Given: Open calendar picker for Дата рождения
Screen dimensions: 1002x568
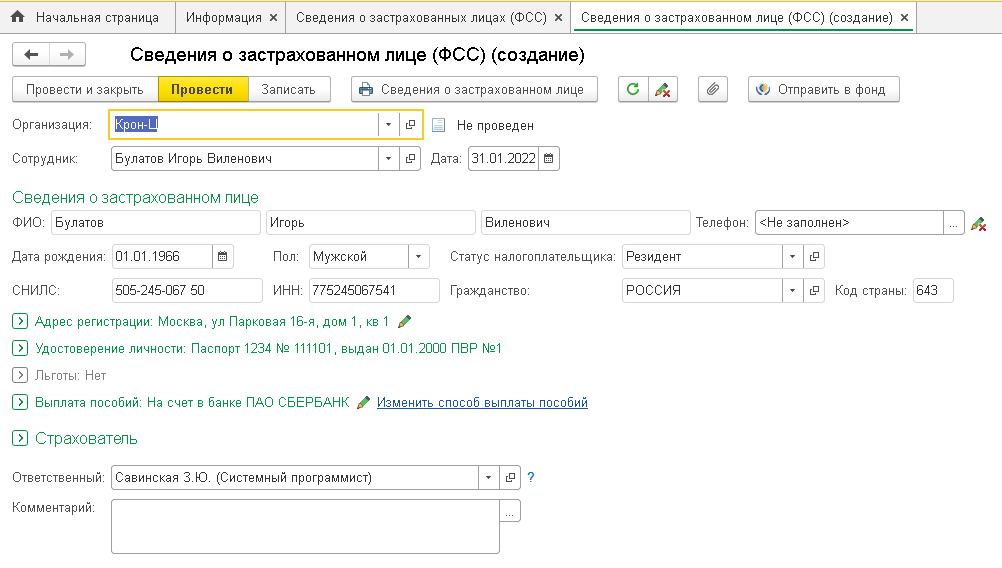Looking at the screenshot, I should pyautogui.click(x=223, y=257).
